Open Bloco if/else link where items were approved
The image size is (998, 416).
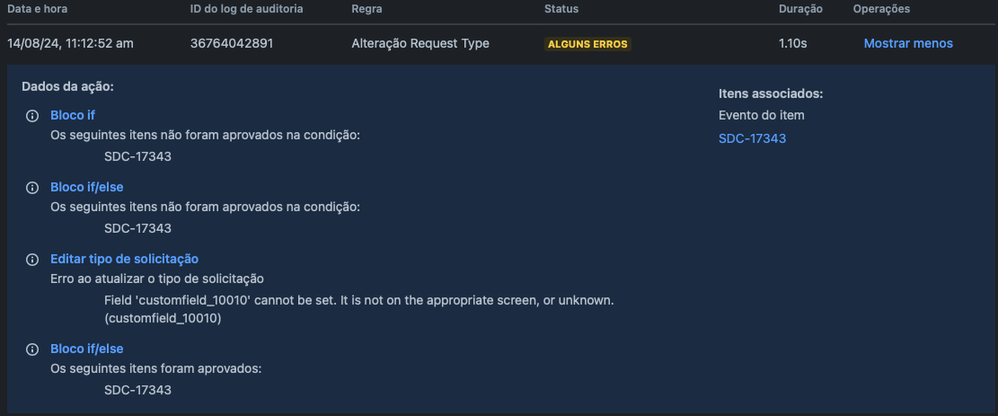click(87, 349)
